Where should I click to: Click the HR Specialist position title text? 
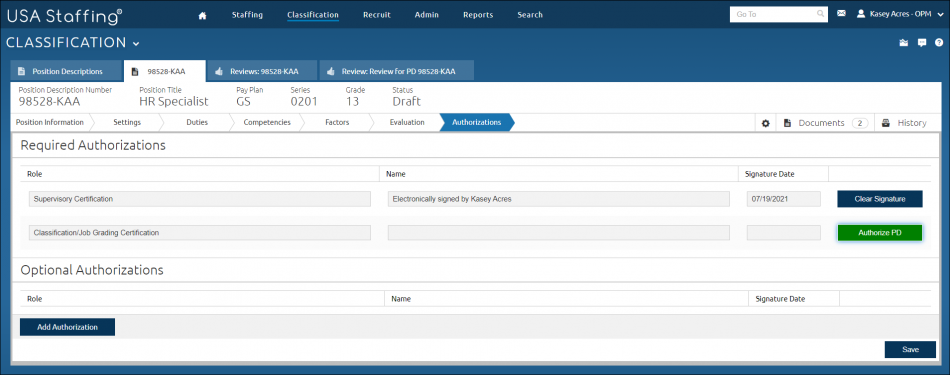tap(174, 101)
